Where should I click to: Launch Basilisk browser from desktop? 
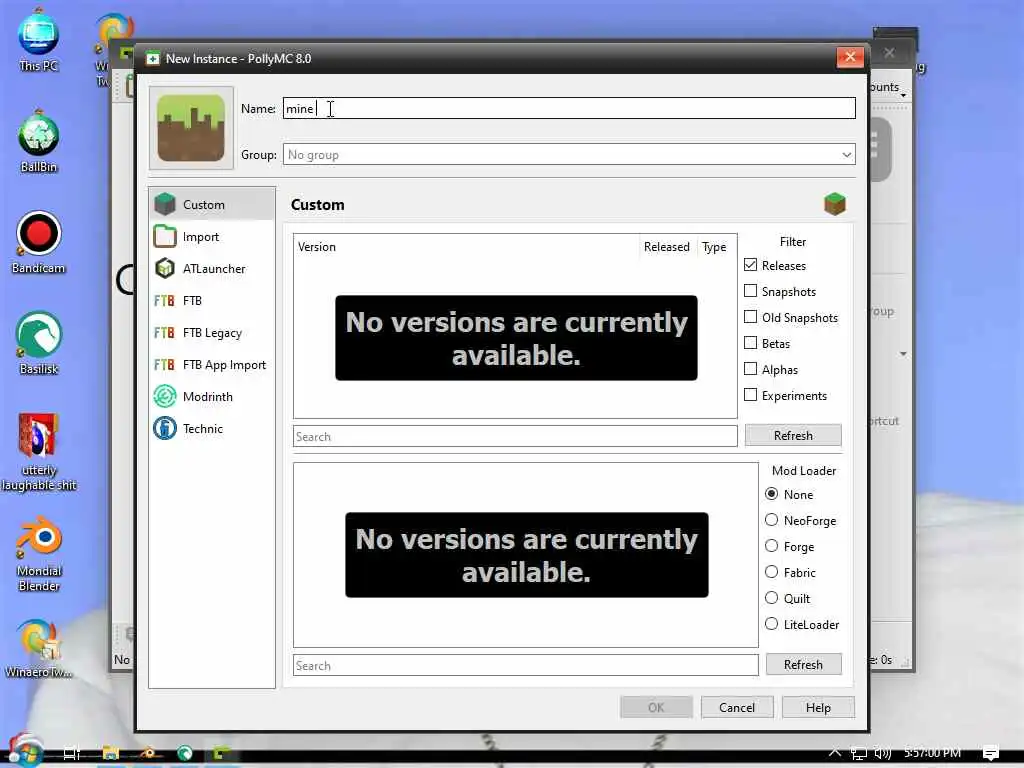coord(39,344)
